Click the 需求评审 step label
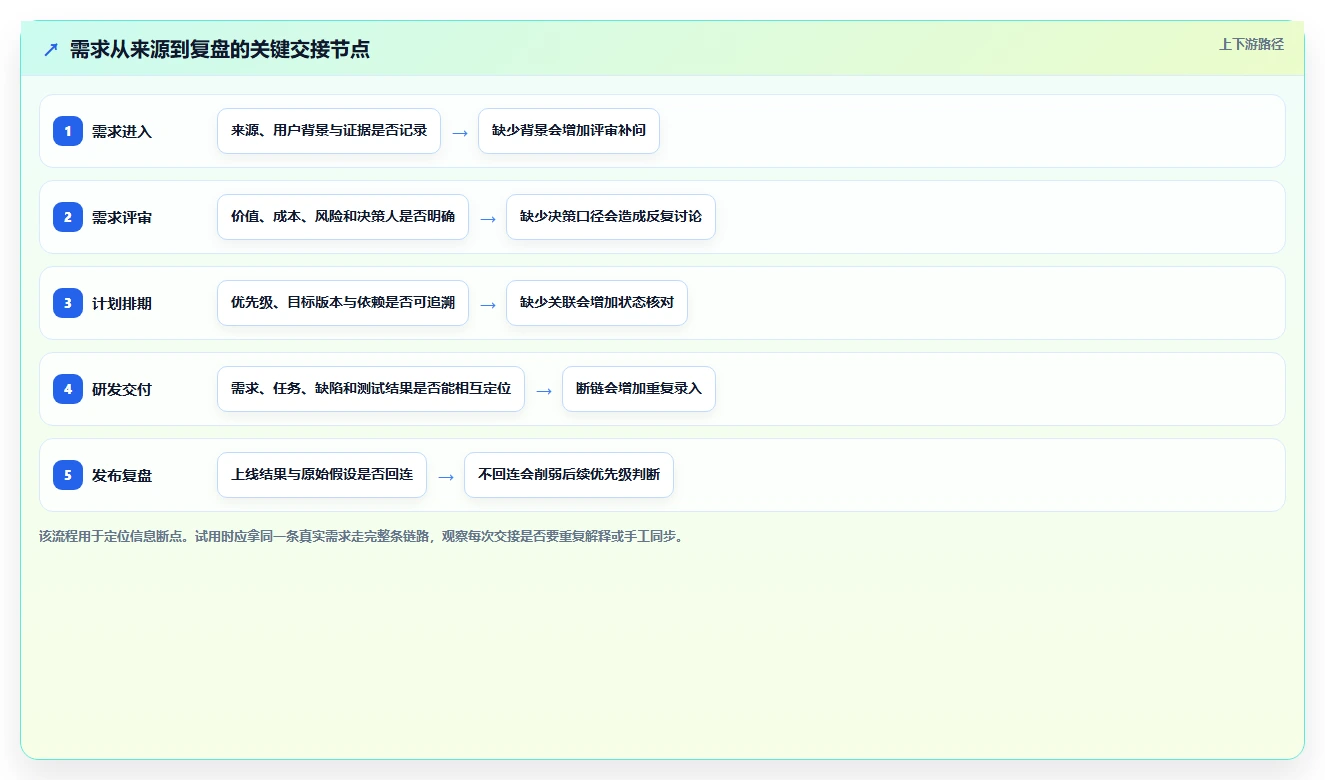The height and width of the screenshot is (780, 1325). pos(122,217)
